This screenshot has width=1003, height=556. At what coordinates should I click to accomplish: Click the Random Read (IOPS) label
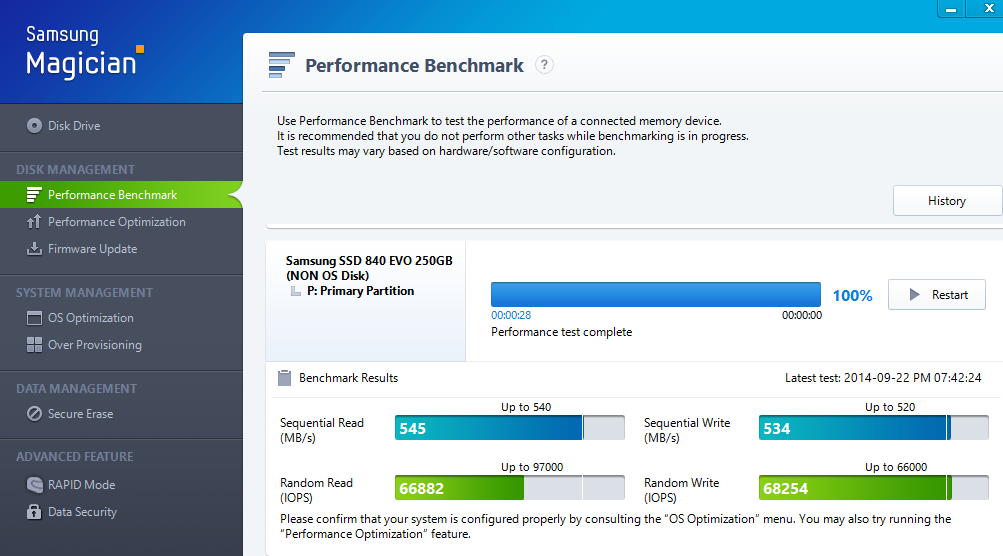pos(316,490)
